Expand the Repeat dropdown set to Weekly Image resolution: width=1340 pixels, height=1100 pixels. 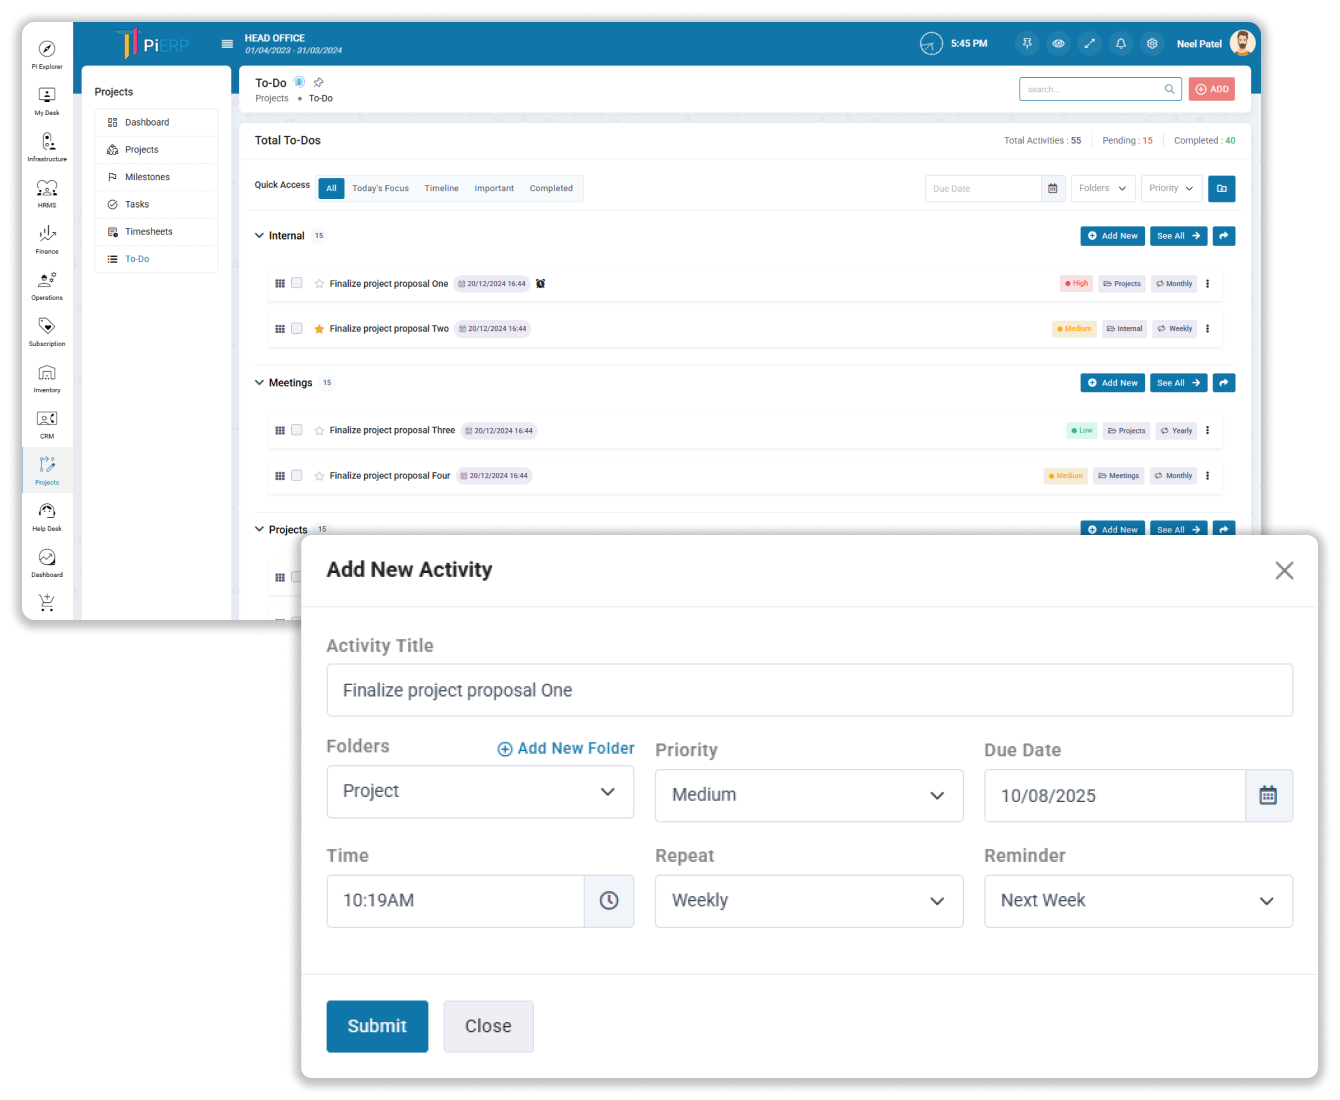(808, 901)
